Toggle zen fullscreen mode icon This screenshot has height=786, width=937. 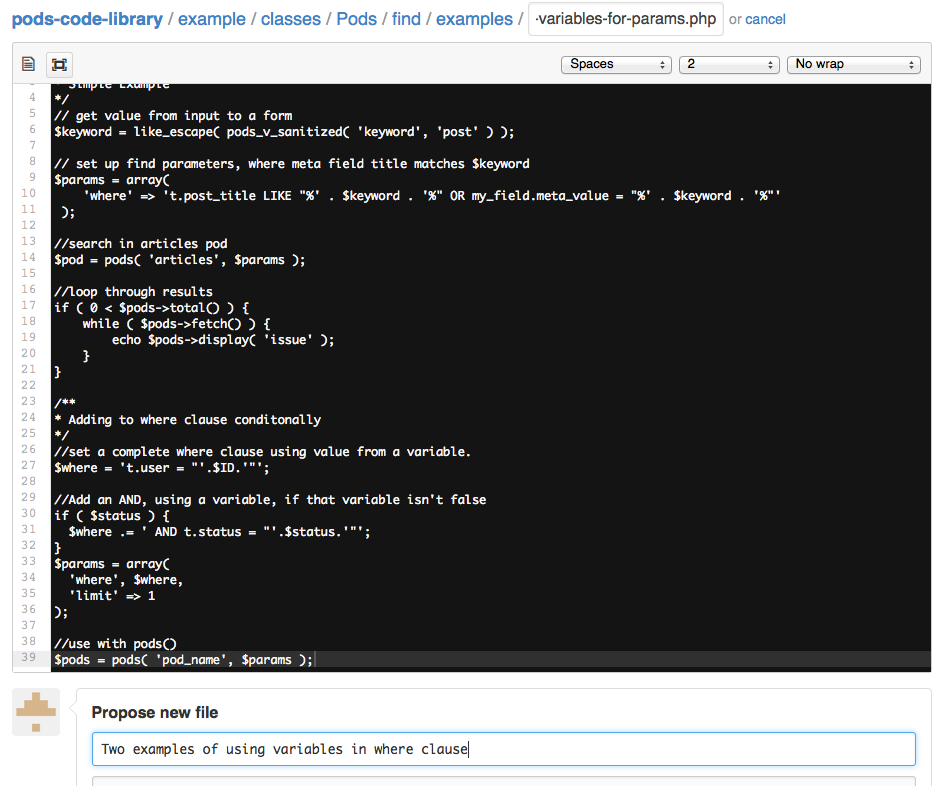pyautogui.click(x=59, y=64)
